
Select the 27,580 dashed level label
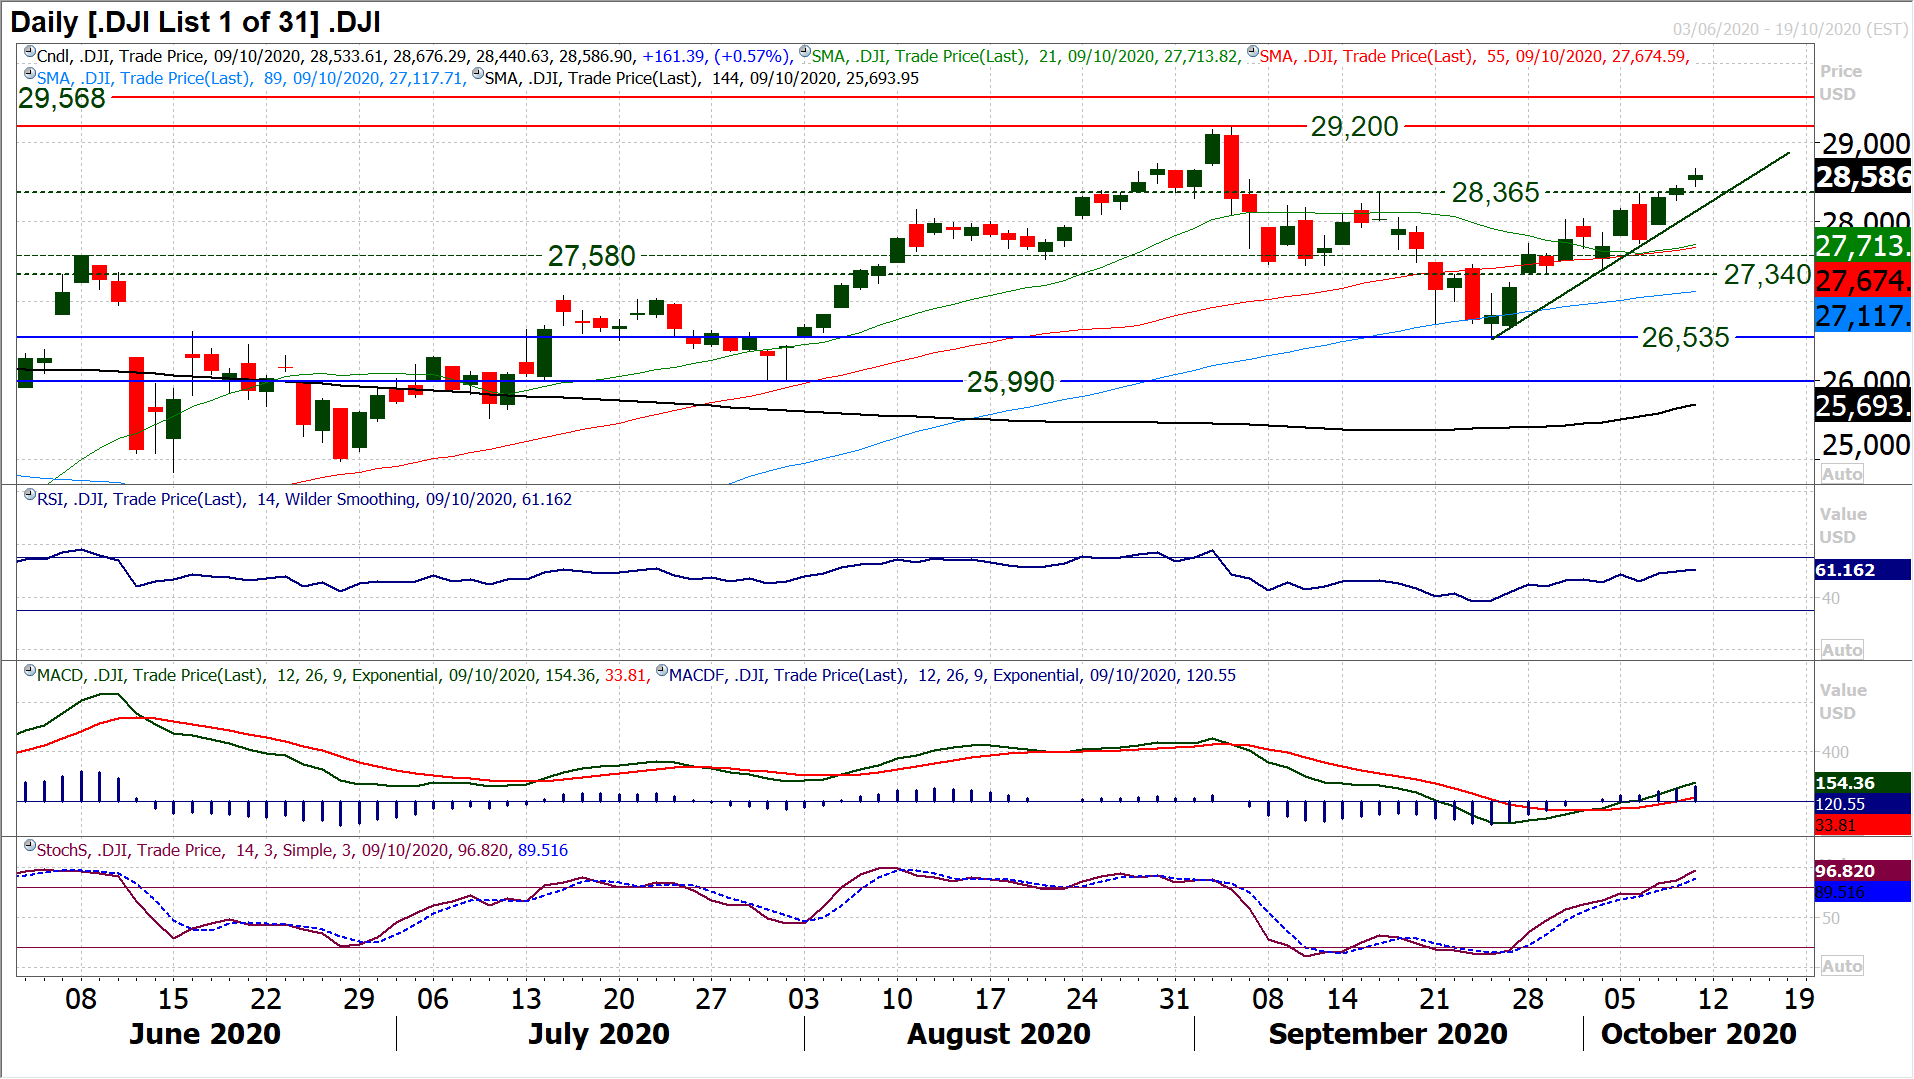point(592,257)
